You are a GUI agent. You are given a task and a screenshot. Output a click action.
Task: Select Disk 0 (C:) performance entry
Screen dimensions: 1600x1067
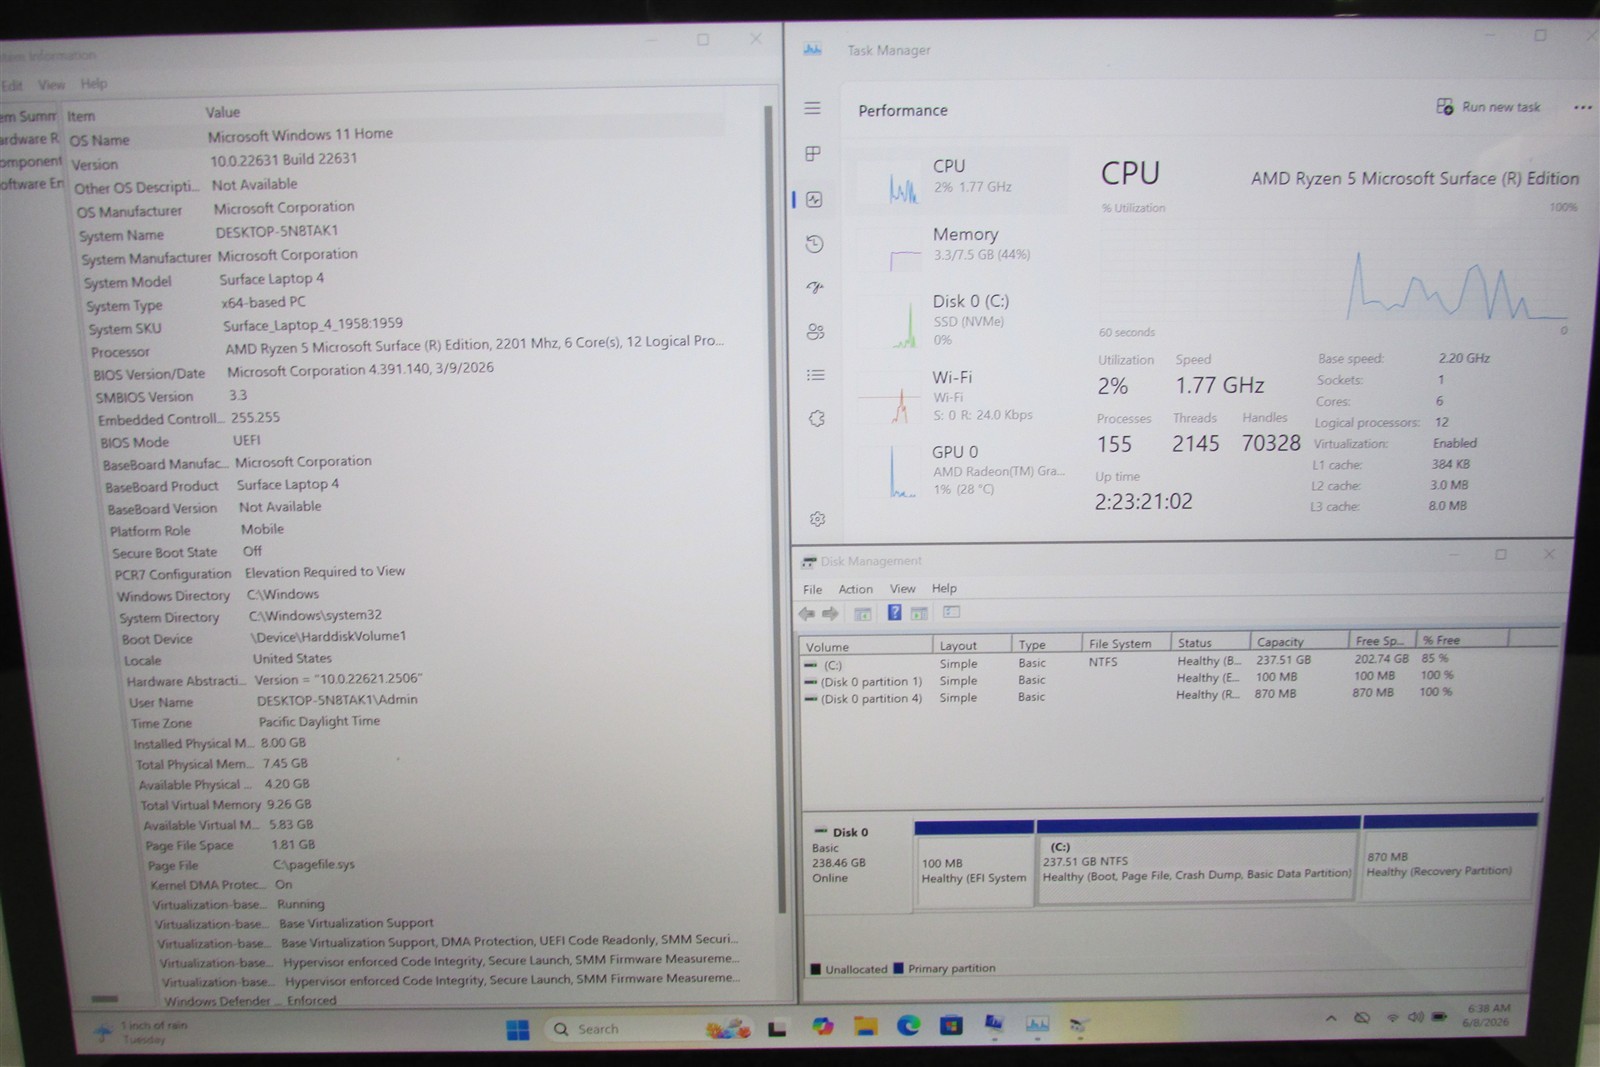[962, 320]
